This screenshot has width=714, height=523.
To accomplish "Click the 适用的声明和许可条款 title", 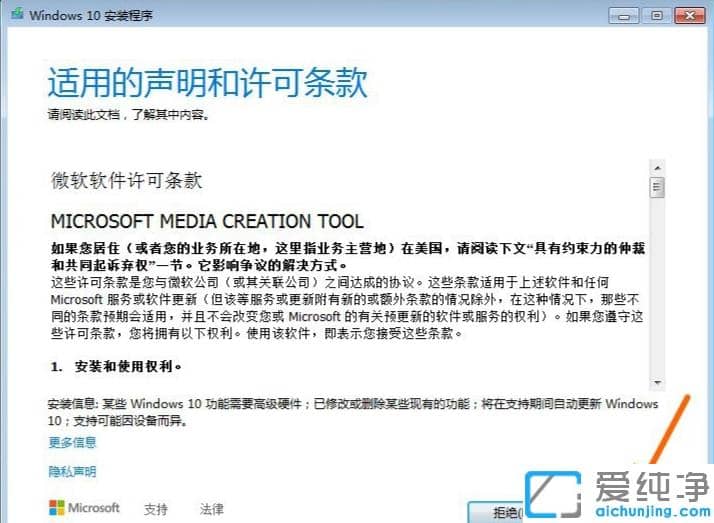I will coord(208,82).
